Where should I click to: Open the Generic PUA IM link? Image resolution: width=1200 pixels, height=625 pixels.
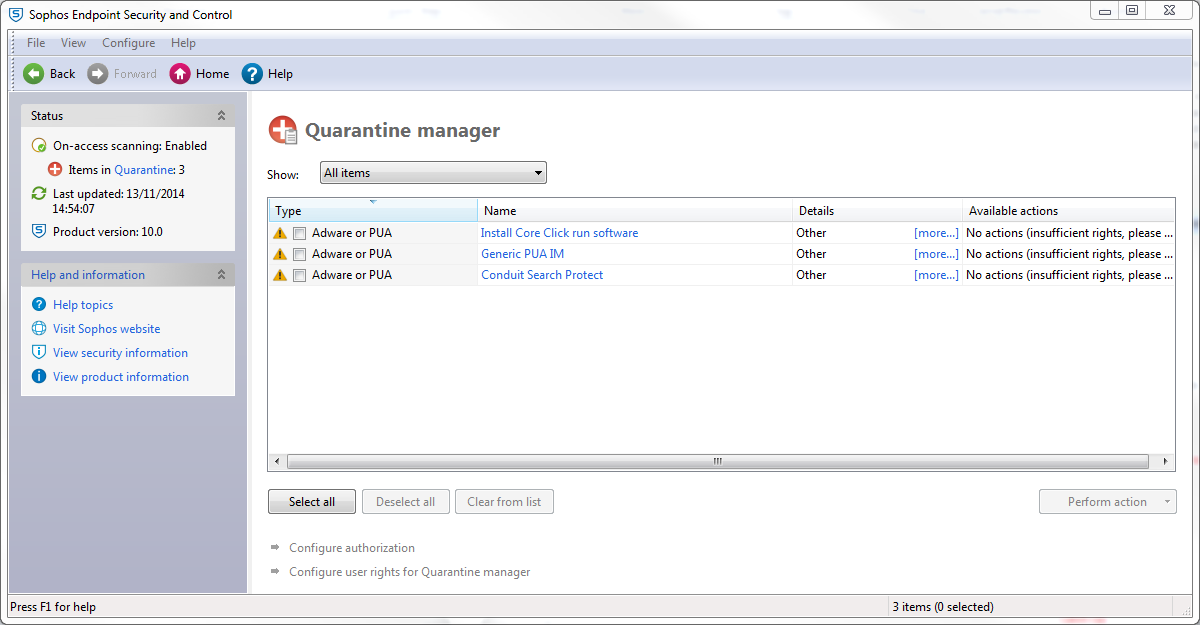[x=522, y=254]
